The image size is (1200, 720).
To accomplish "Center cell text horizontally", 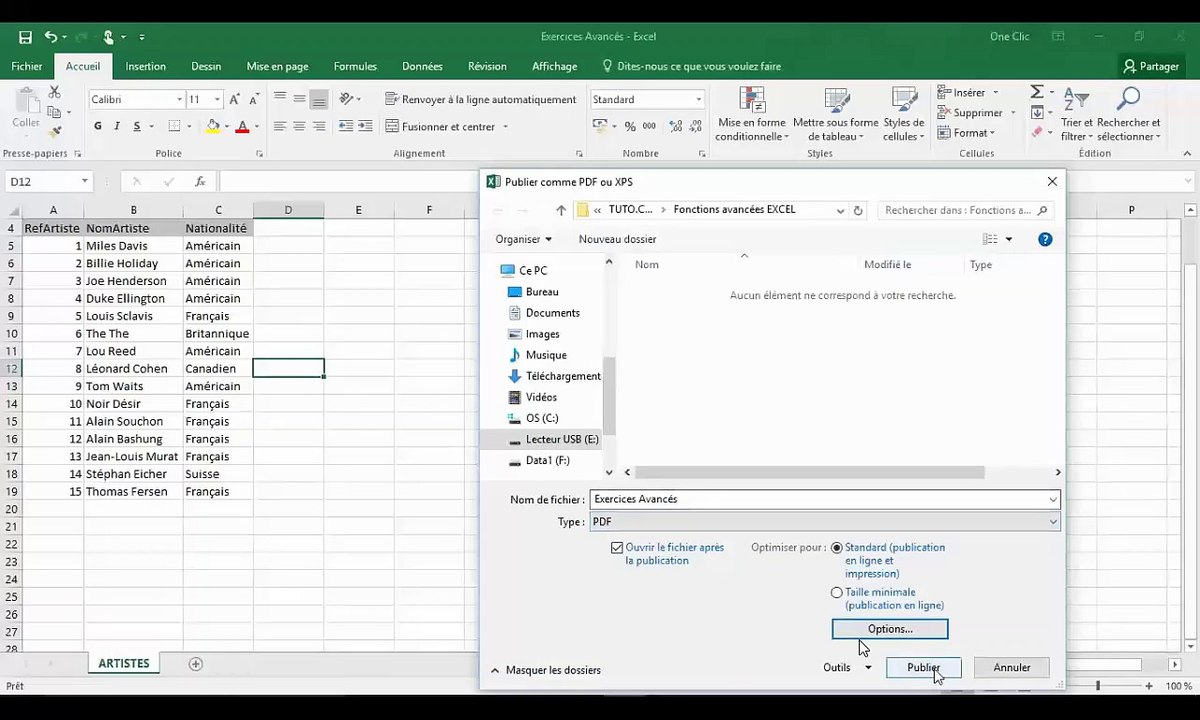I will point(299,127).
